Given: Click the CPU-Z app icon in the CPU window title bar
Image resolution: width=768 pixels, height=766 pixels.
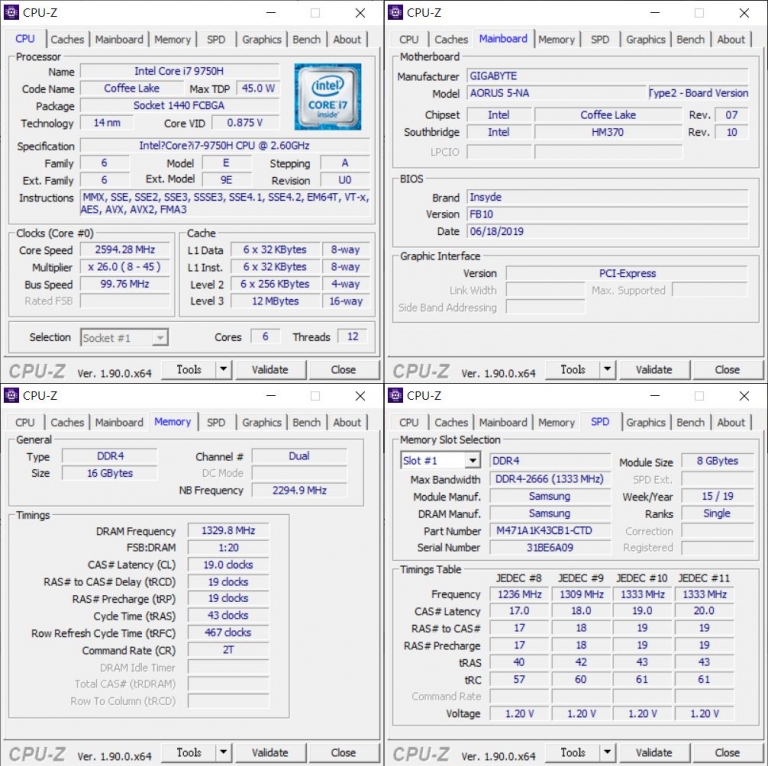Looking at the screenshot, I should [x=11, y=12].
